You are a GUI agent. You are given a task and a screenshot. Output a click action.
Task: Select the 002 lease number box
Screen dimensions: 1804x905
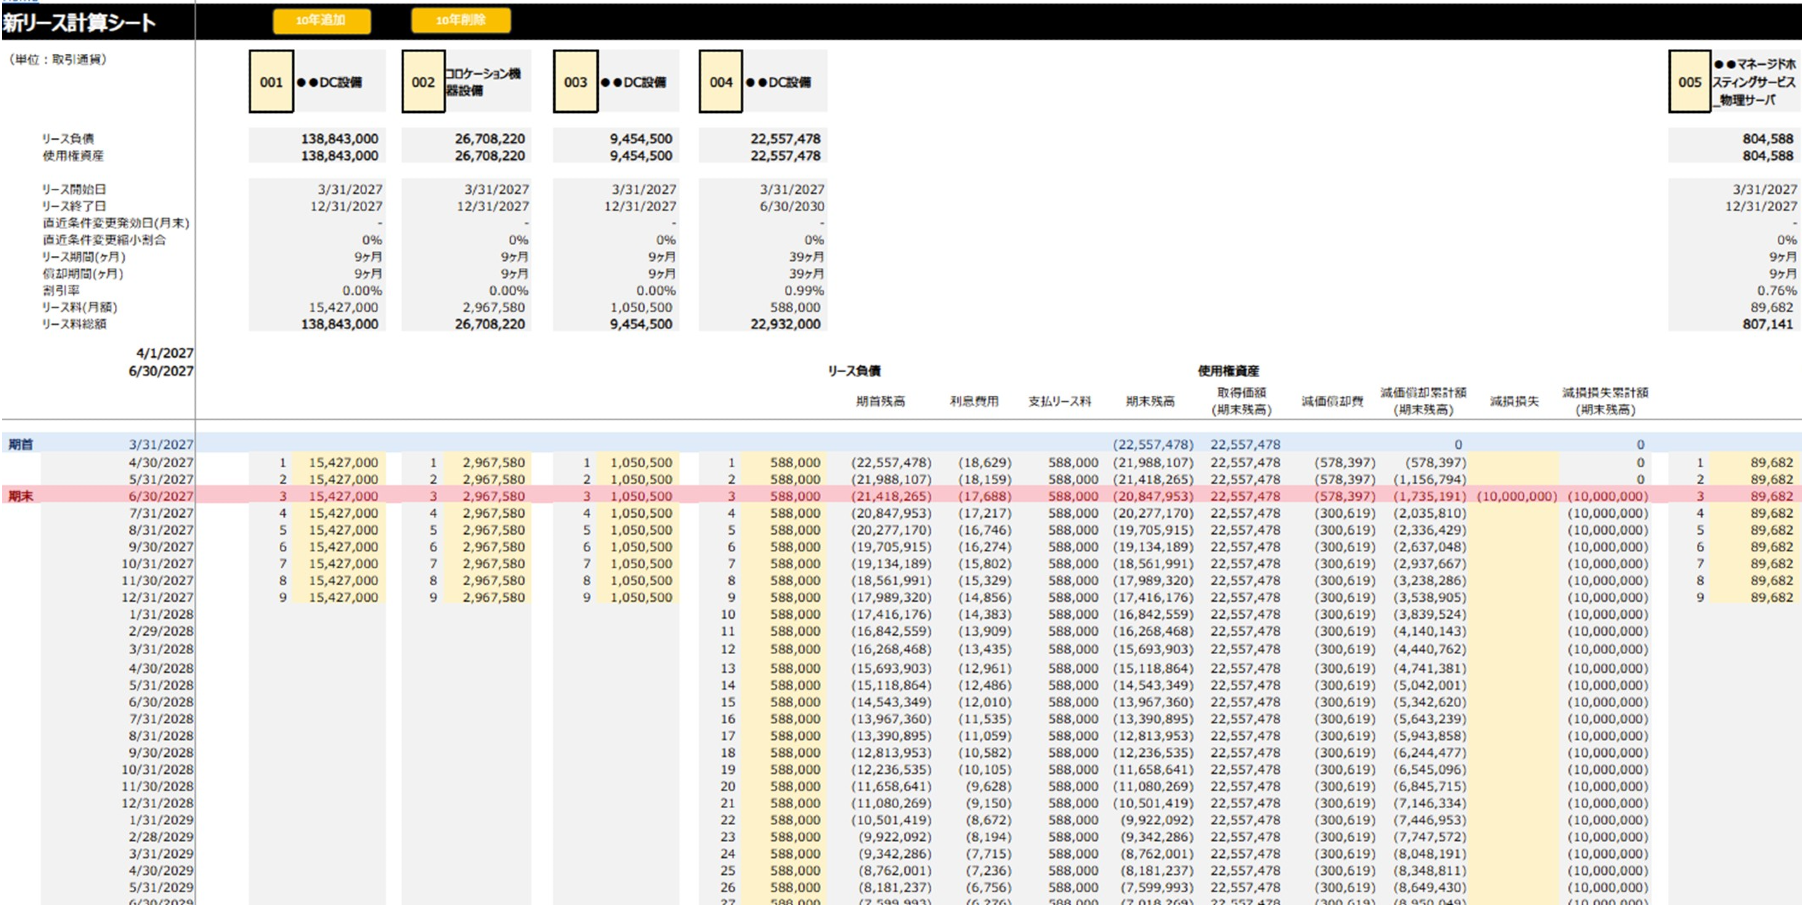423,82
